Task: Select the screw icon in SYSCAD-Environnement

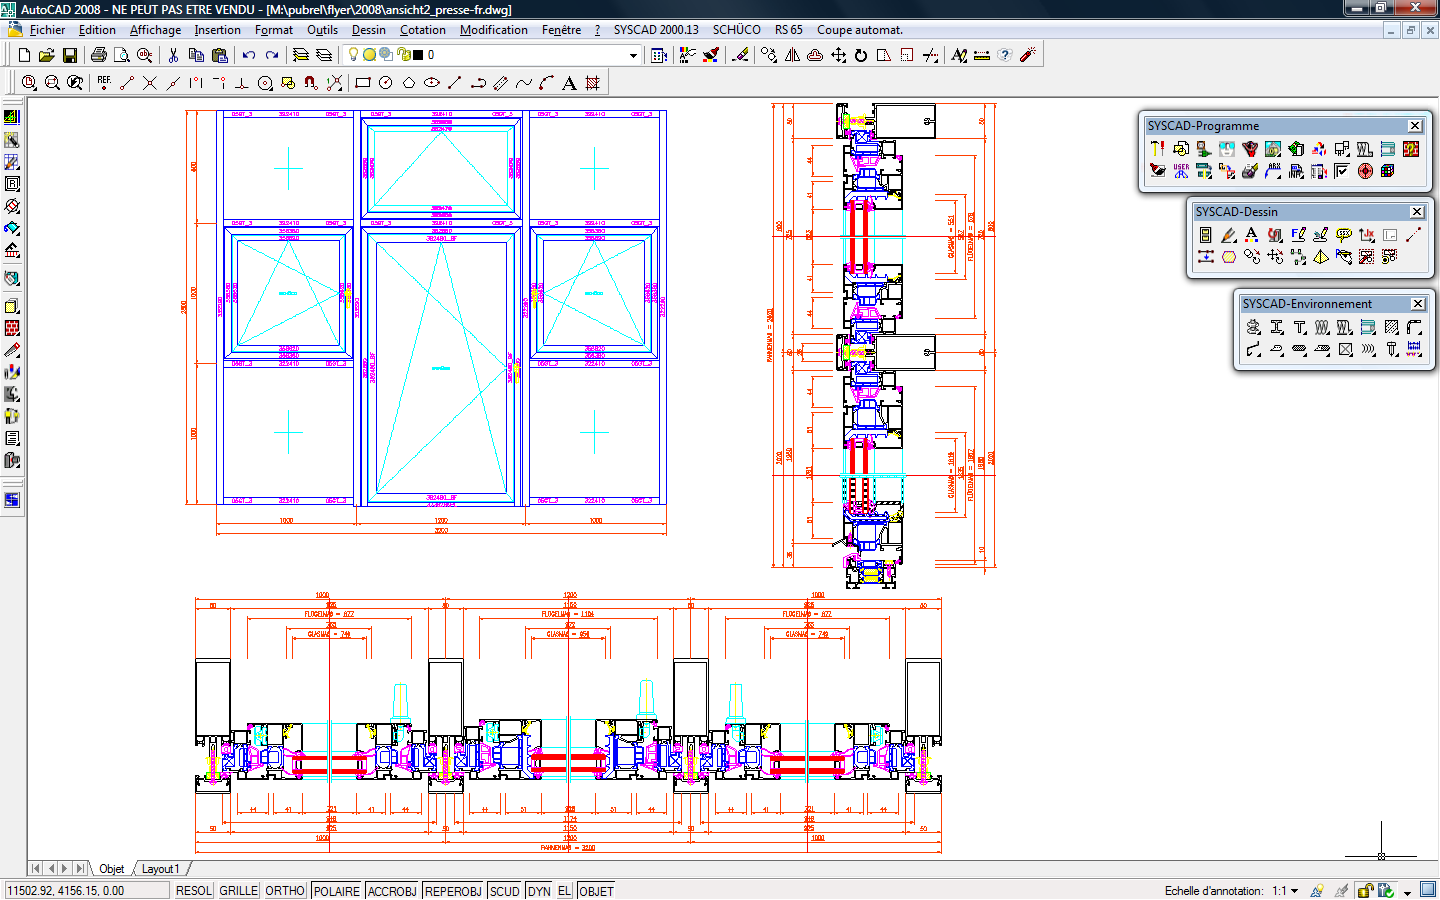Action: pyautogui.click(x=1391, y=349)
